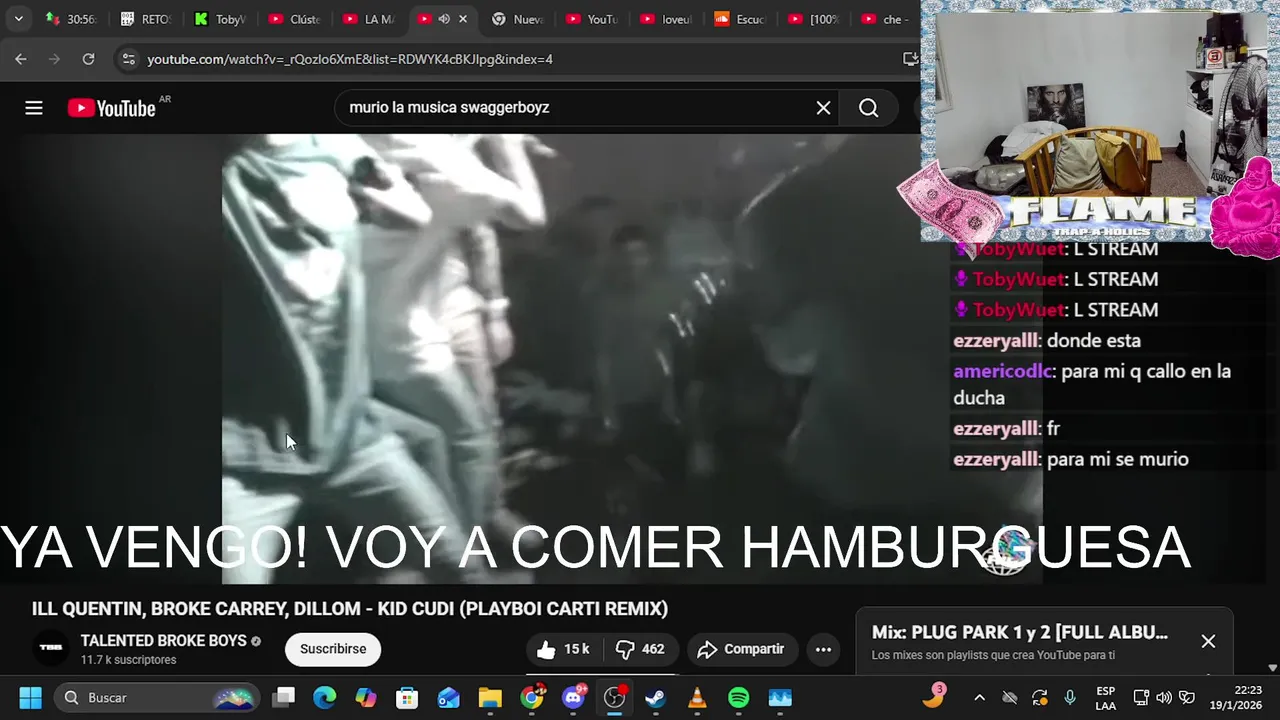This screenshot has height=720, width=1280.
Task: Select the URL in the address bar
Action: pyautogui.click(x=350, y=59)
